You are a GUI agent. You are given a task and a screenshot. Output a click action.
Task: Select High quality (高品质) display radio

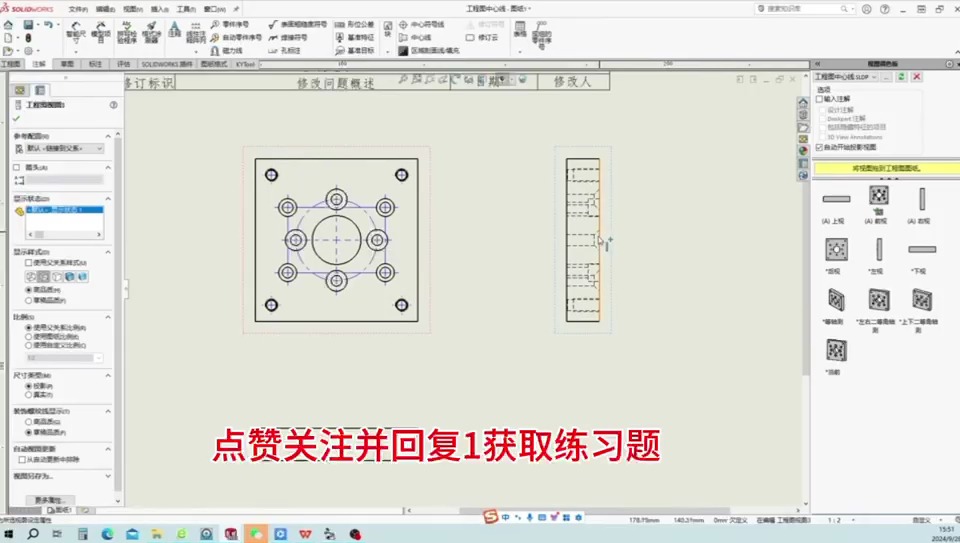[29, 290]
